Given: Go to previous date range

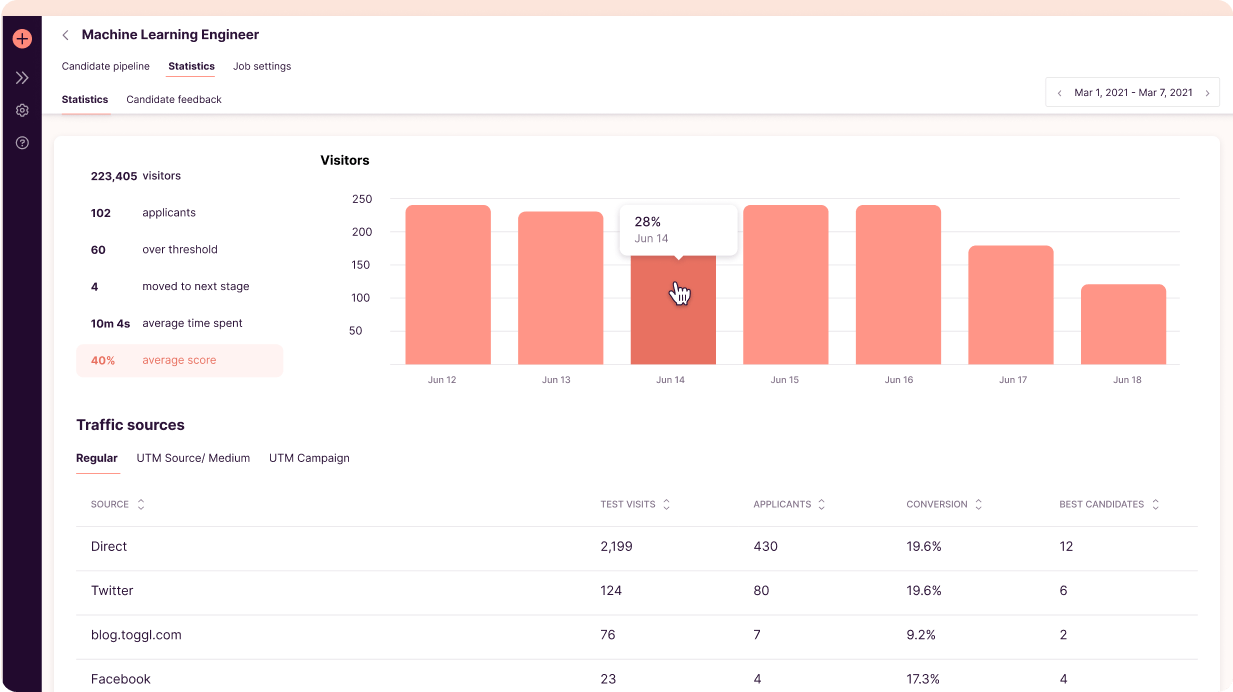Looking at the screenshot, I should pos(1060,93).
